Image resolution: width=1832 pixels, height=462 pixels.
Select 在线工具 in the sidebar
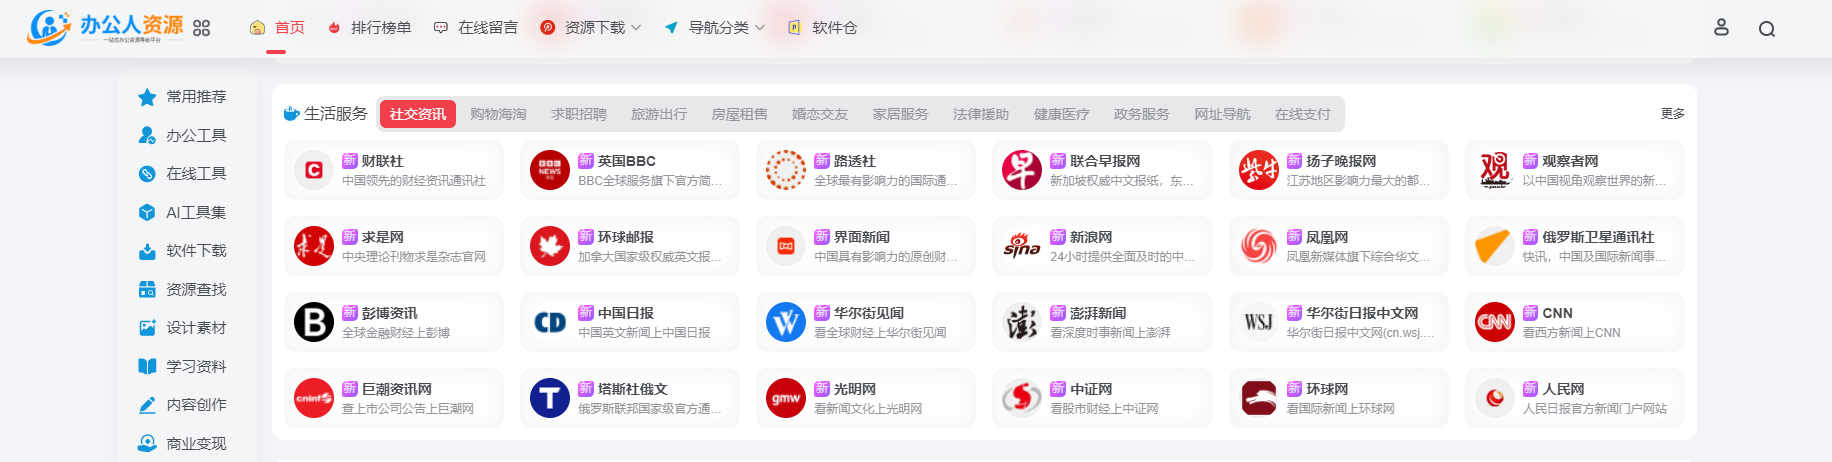183,174
